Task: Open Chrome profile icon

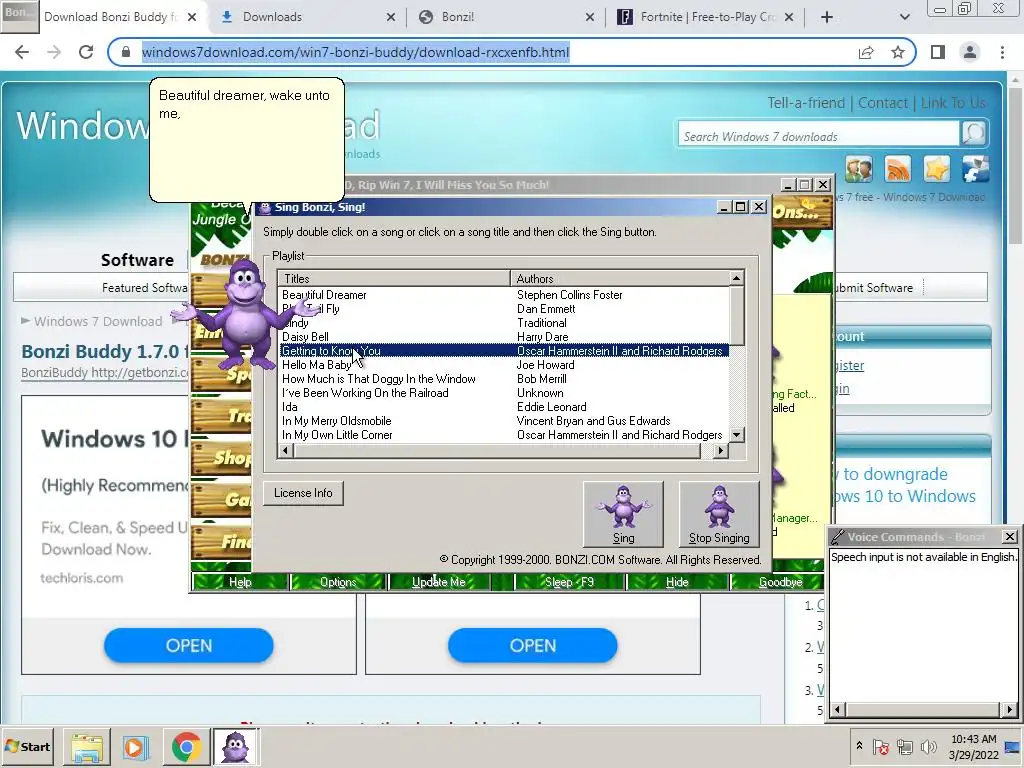Action: click(970, 52)
